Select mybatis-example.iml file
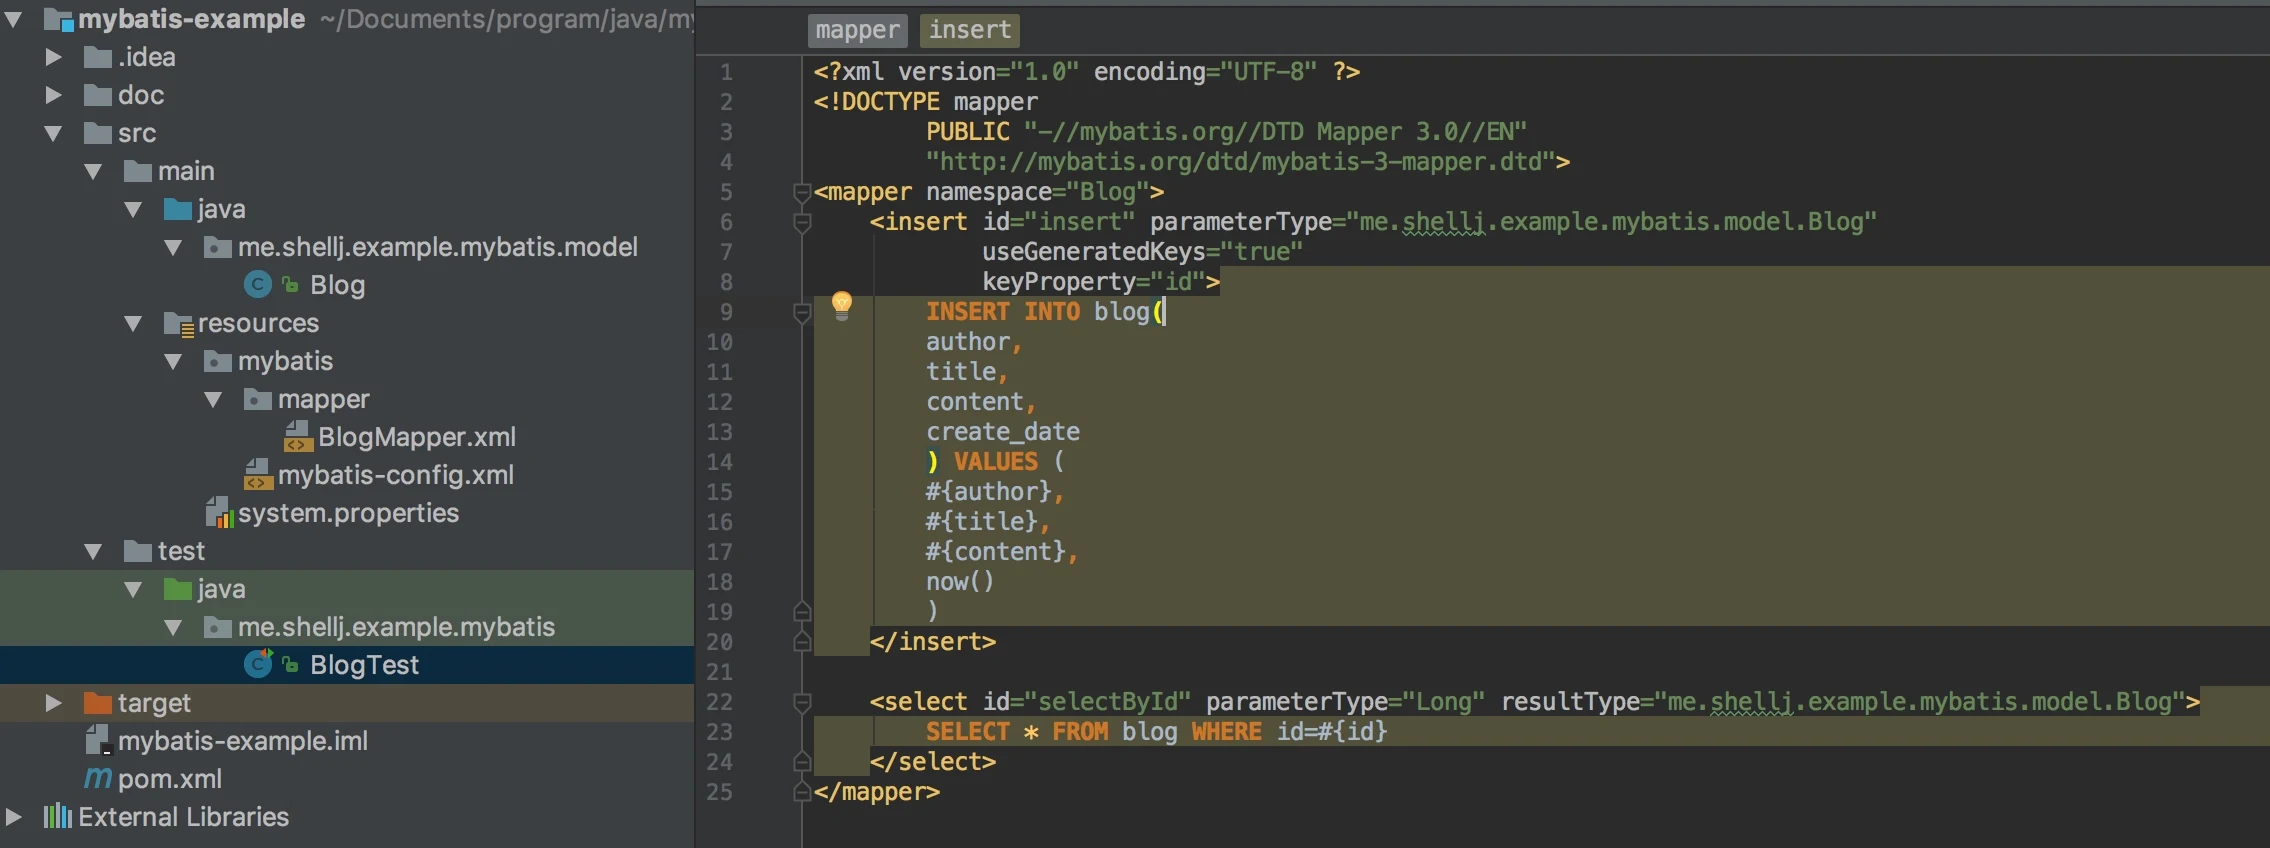The width and height of the screenshot is (2270, 848). [x=243, y=741]
